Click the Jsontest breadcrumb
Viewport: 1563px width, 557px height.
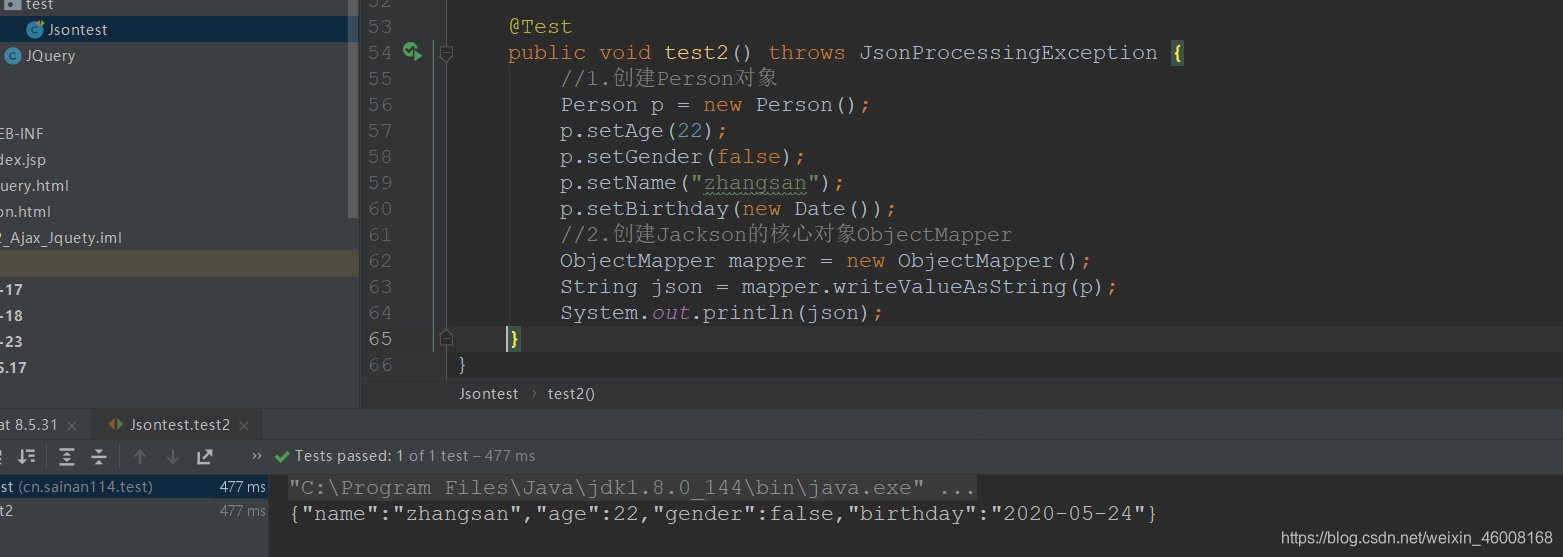click(489, 394)
